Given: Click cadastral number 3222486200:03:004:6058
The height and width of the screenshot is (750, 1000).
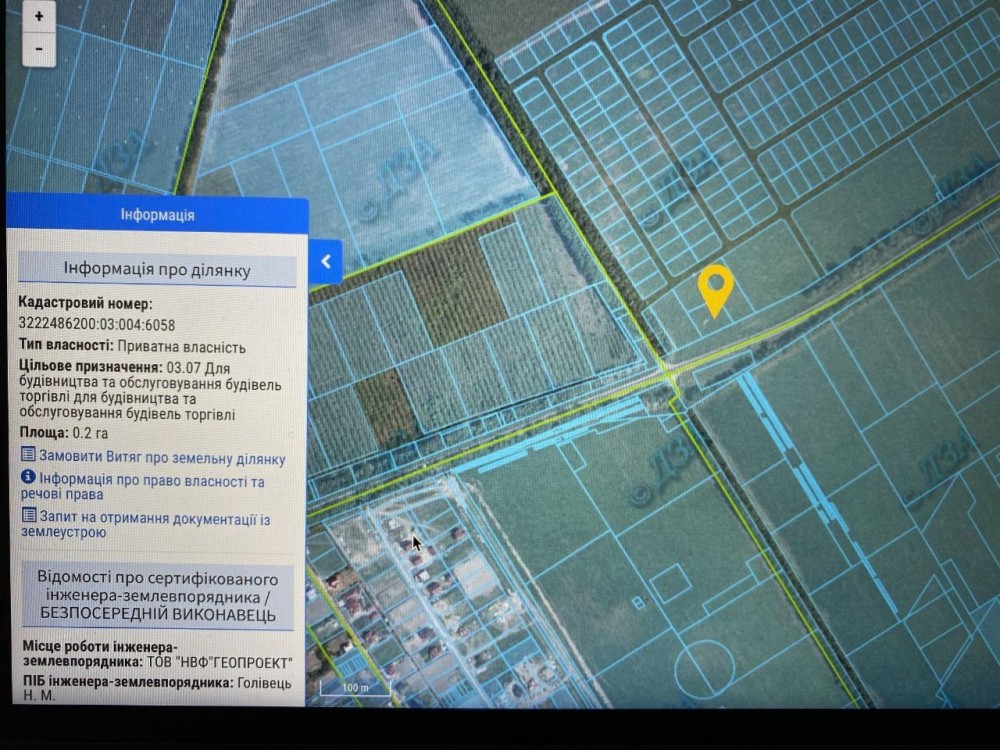Looking at the screenshot, I should pyautogui.click(x=97, y=324).
